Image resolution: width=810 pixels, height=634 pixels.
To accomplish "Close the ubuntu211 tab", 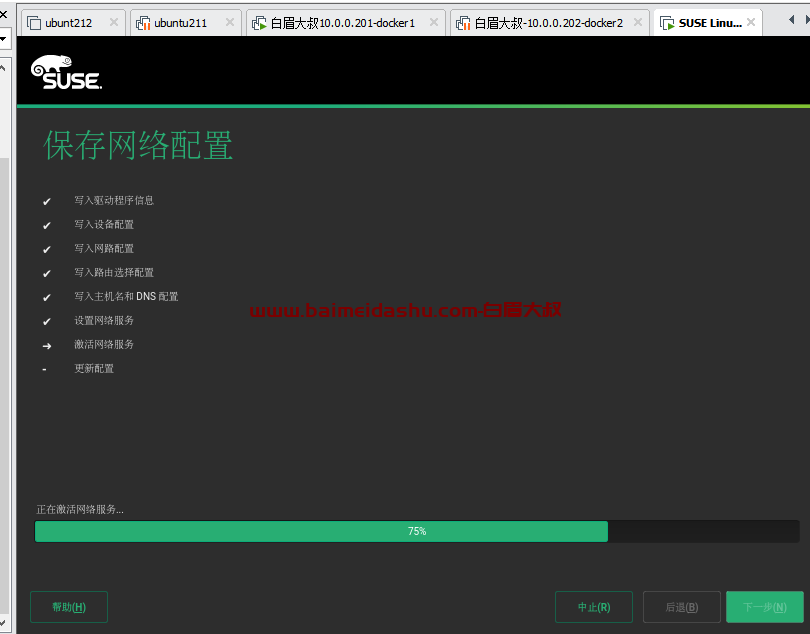I will [x=230, y=22].
